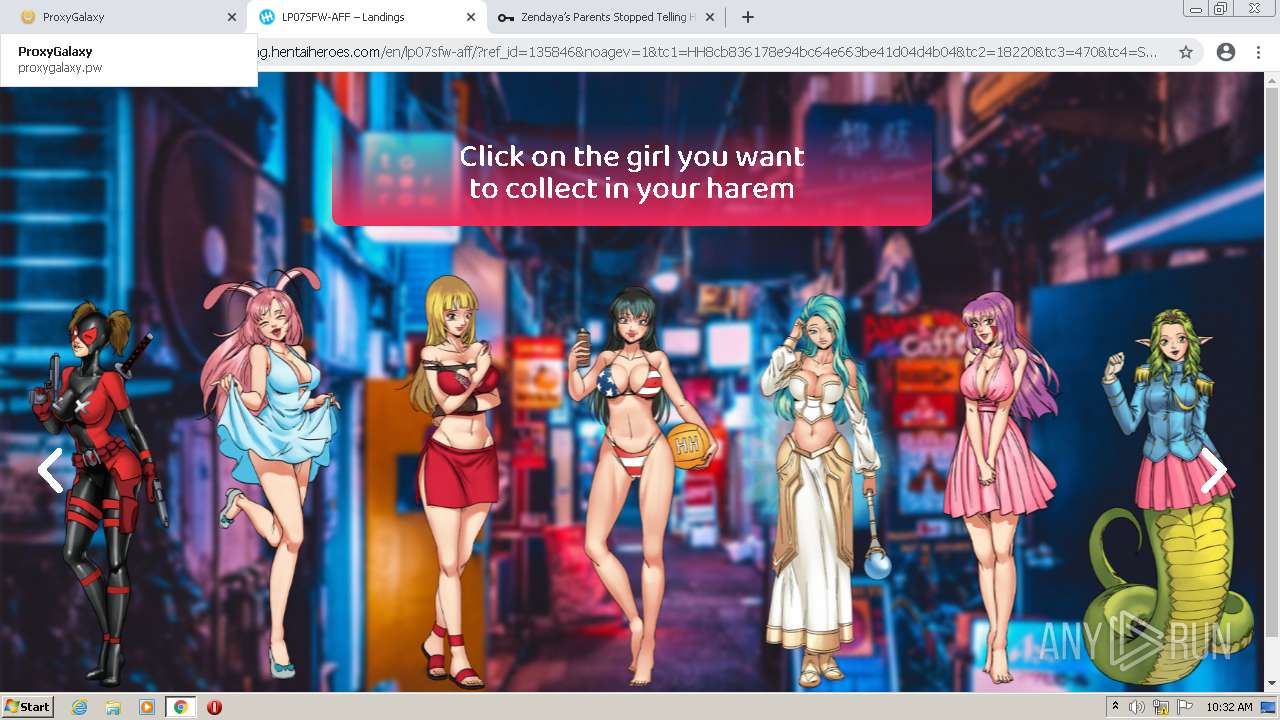Show hidden system tray icons

point(1115,707)
